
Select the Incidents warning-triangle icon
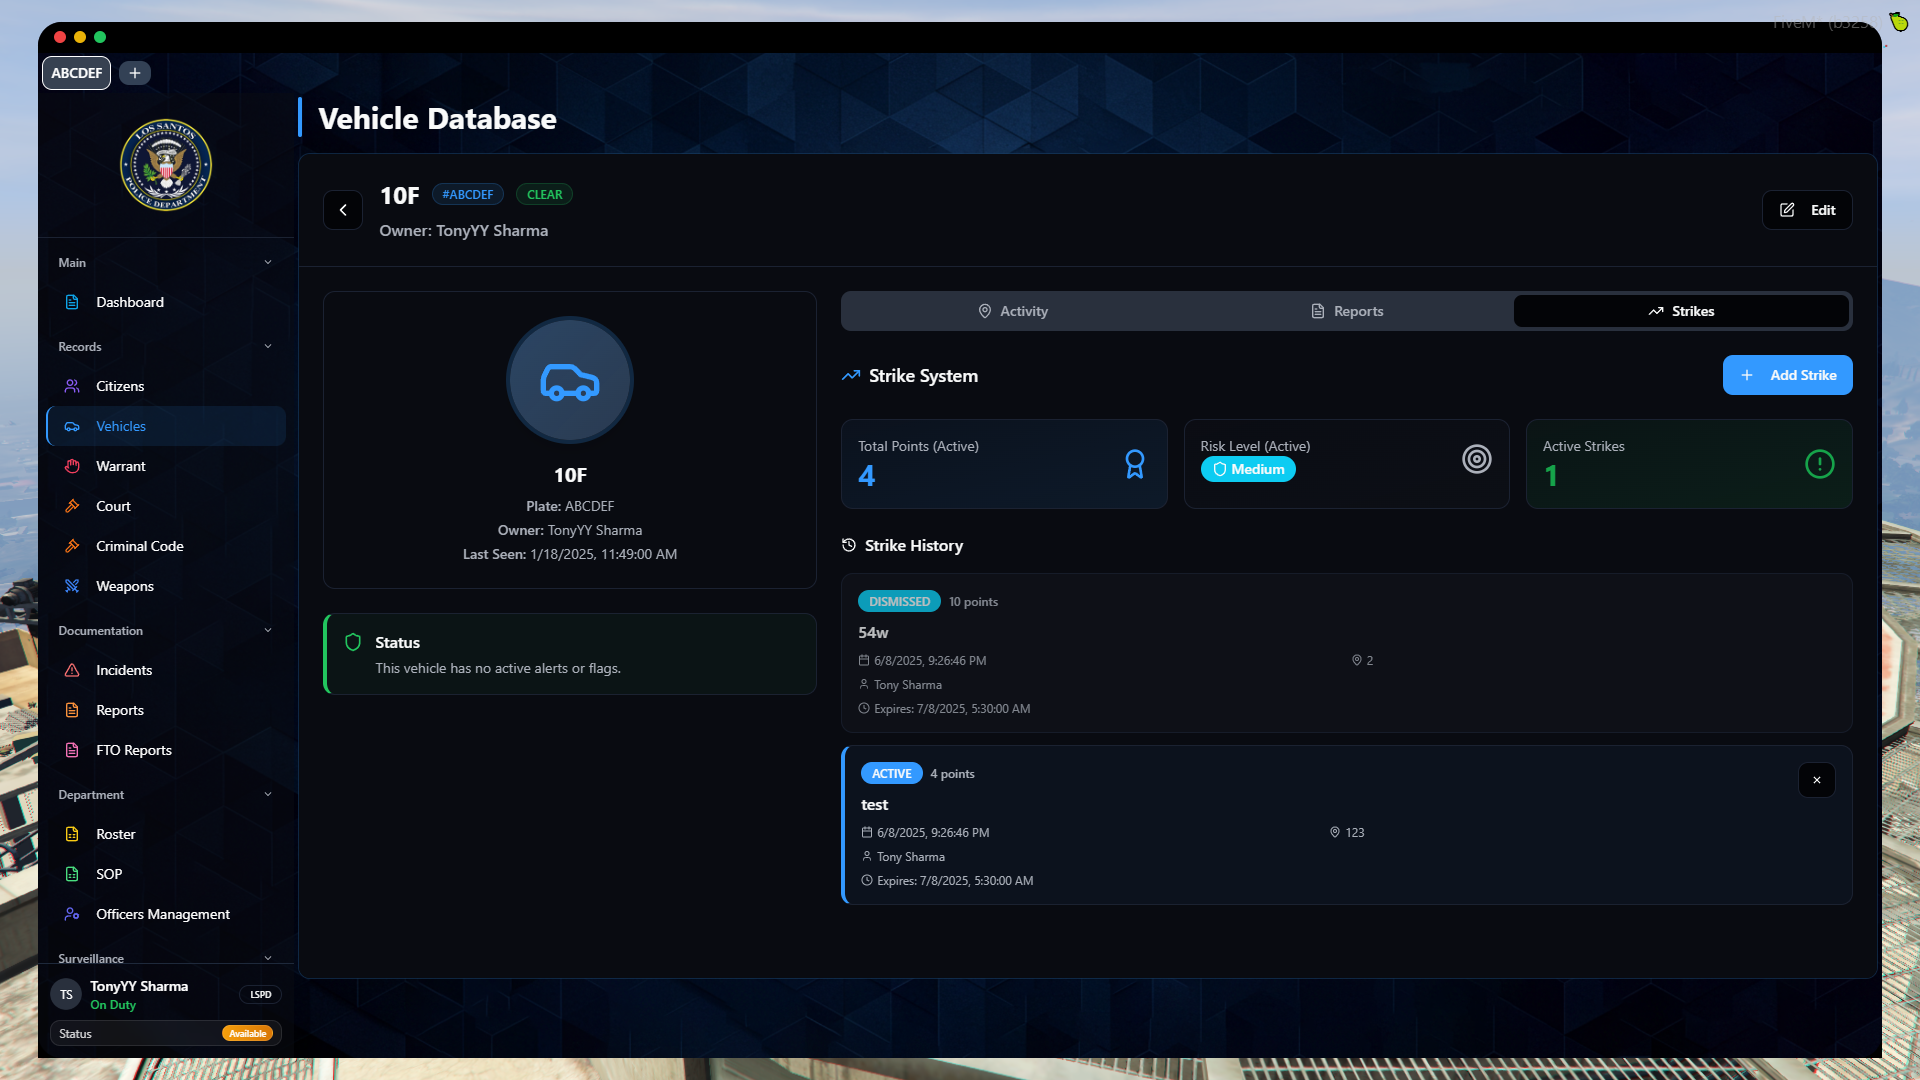(72, 670)
